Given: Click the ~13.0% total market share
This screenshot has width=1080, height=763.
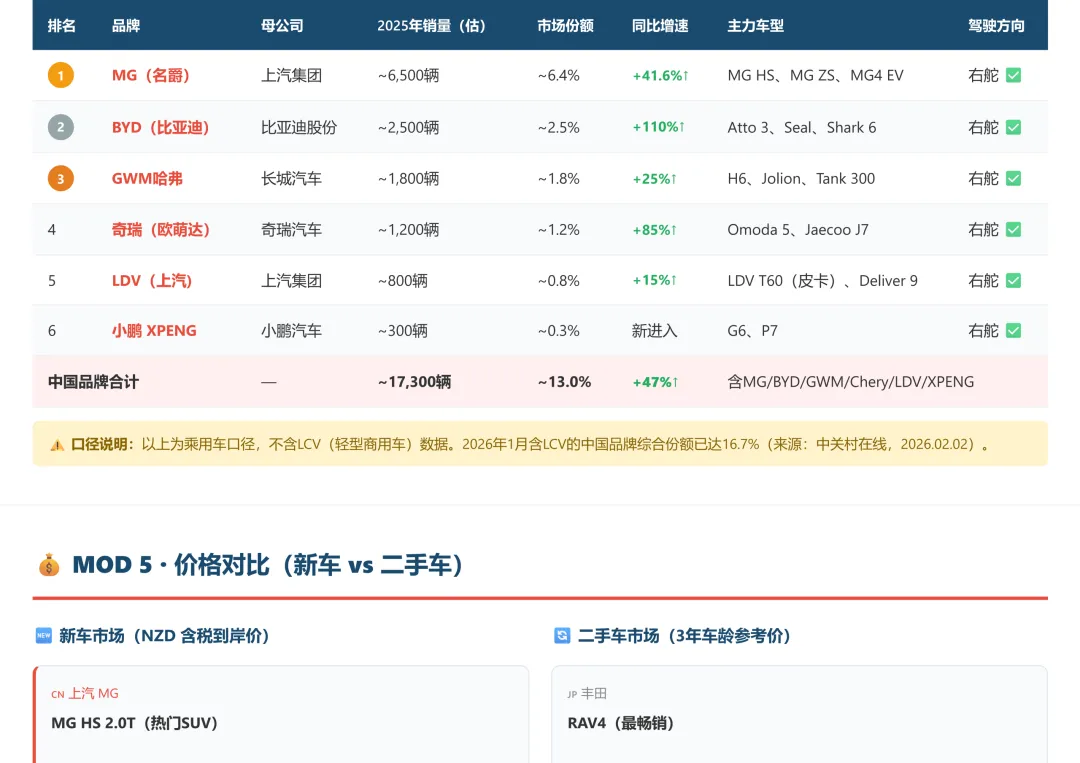Looking at the screenshot, I should (564, 382).
